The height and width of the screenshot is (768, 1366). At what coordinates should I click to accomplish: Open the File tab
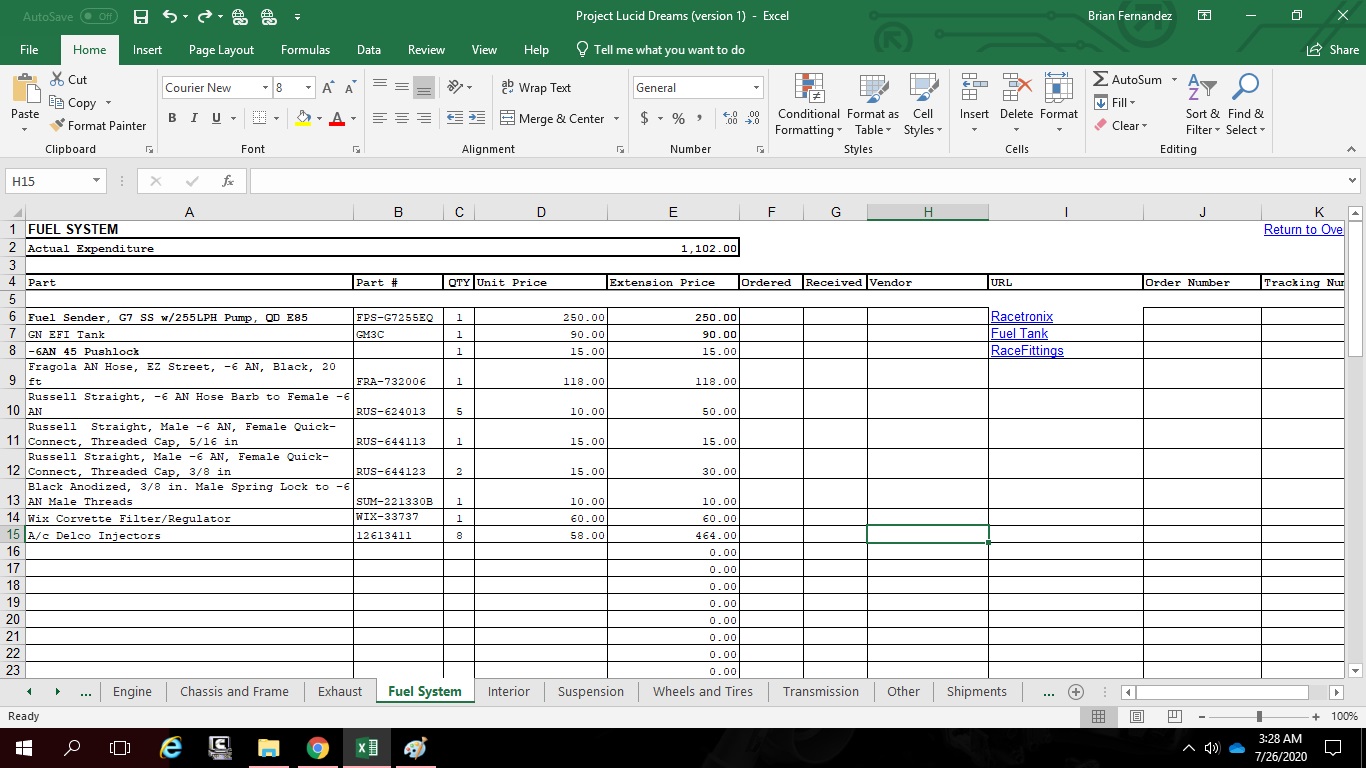[x=29, y=50]
